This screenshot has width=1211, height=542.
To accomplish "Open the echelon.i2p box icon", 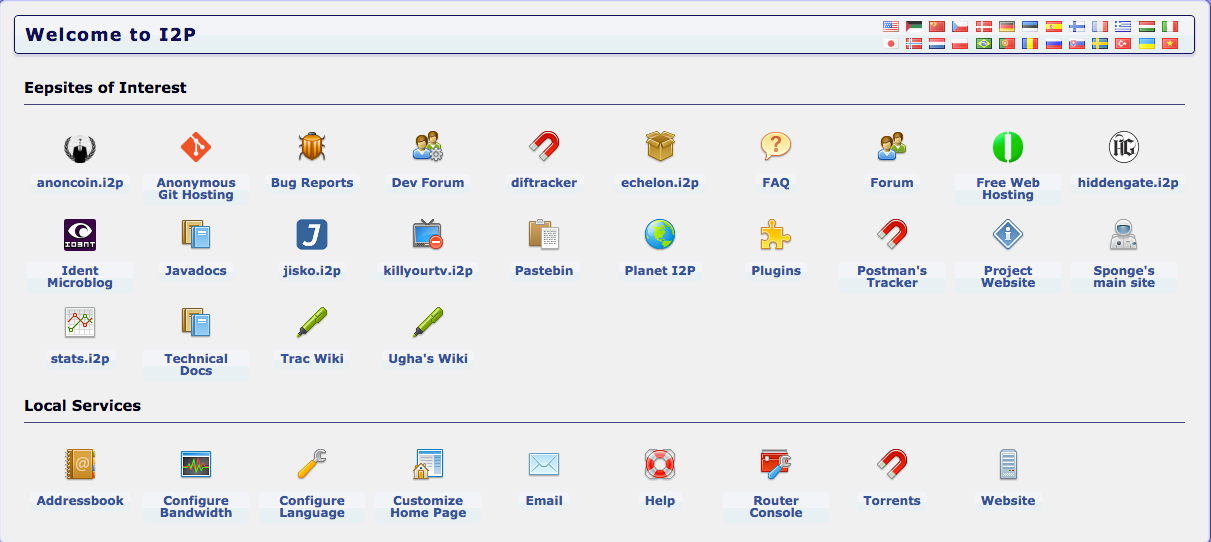I will (660, 148).
